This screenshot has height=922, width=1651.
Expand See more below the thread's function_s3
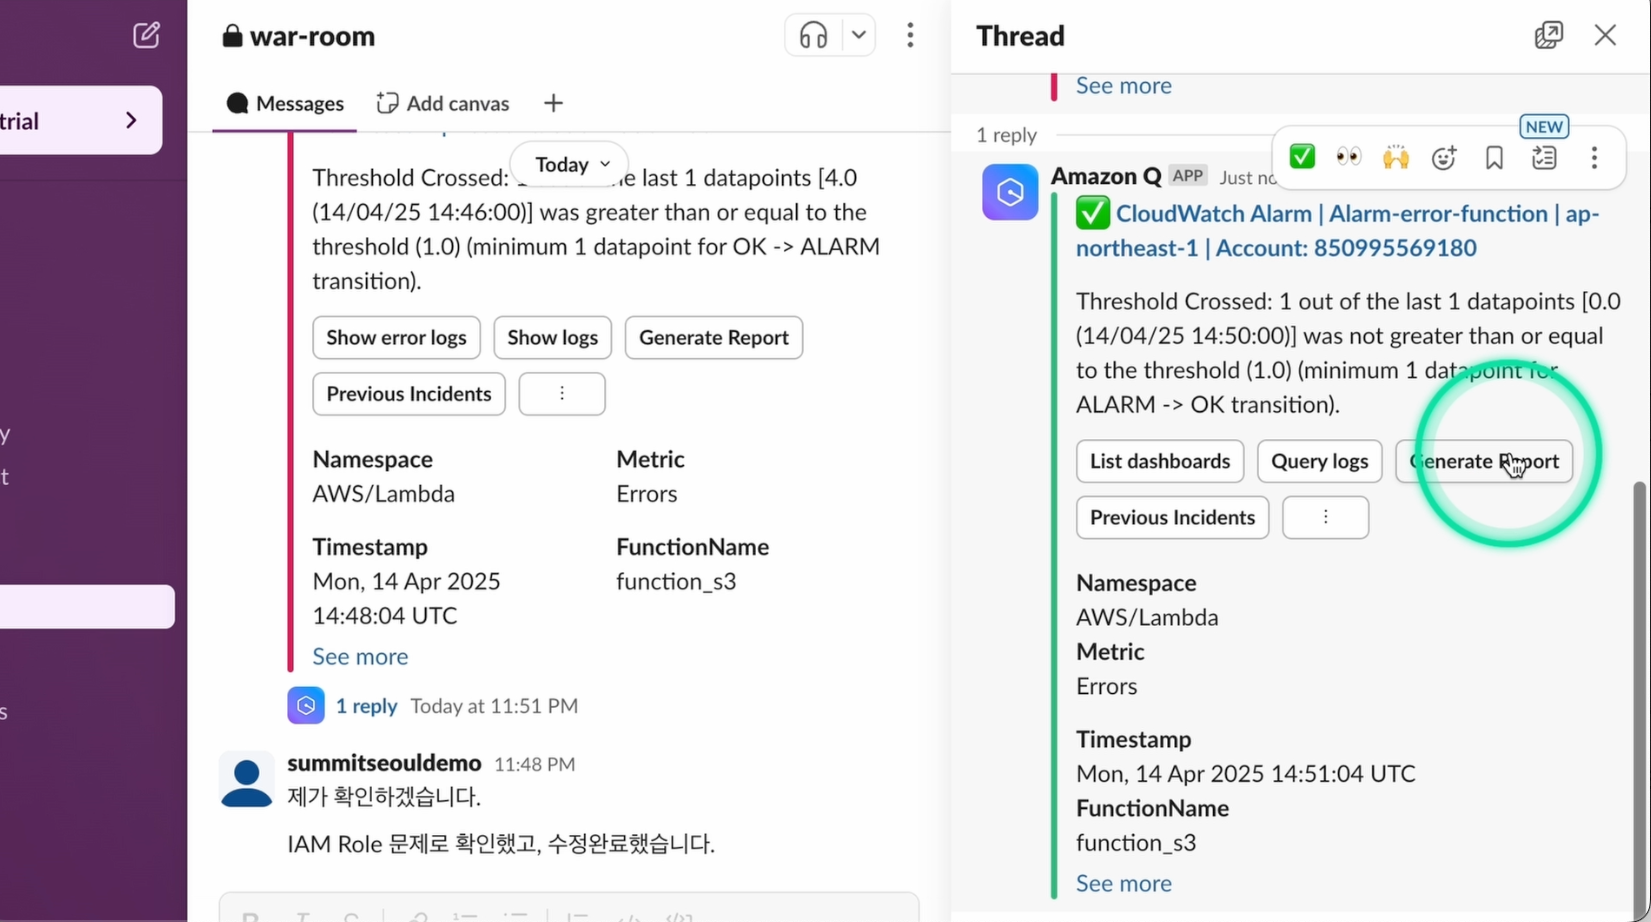1124,884
